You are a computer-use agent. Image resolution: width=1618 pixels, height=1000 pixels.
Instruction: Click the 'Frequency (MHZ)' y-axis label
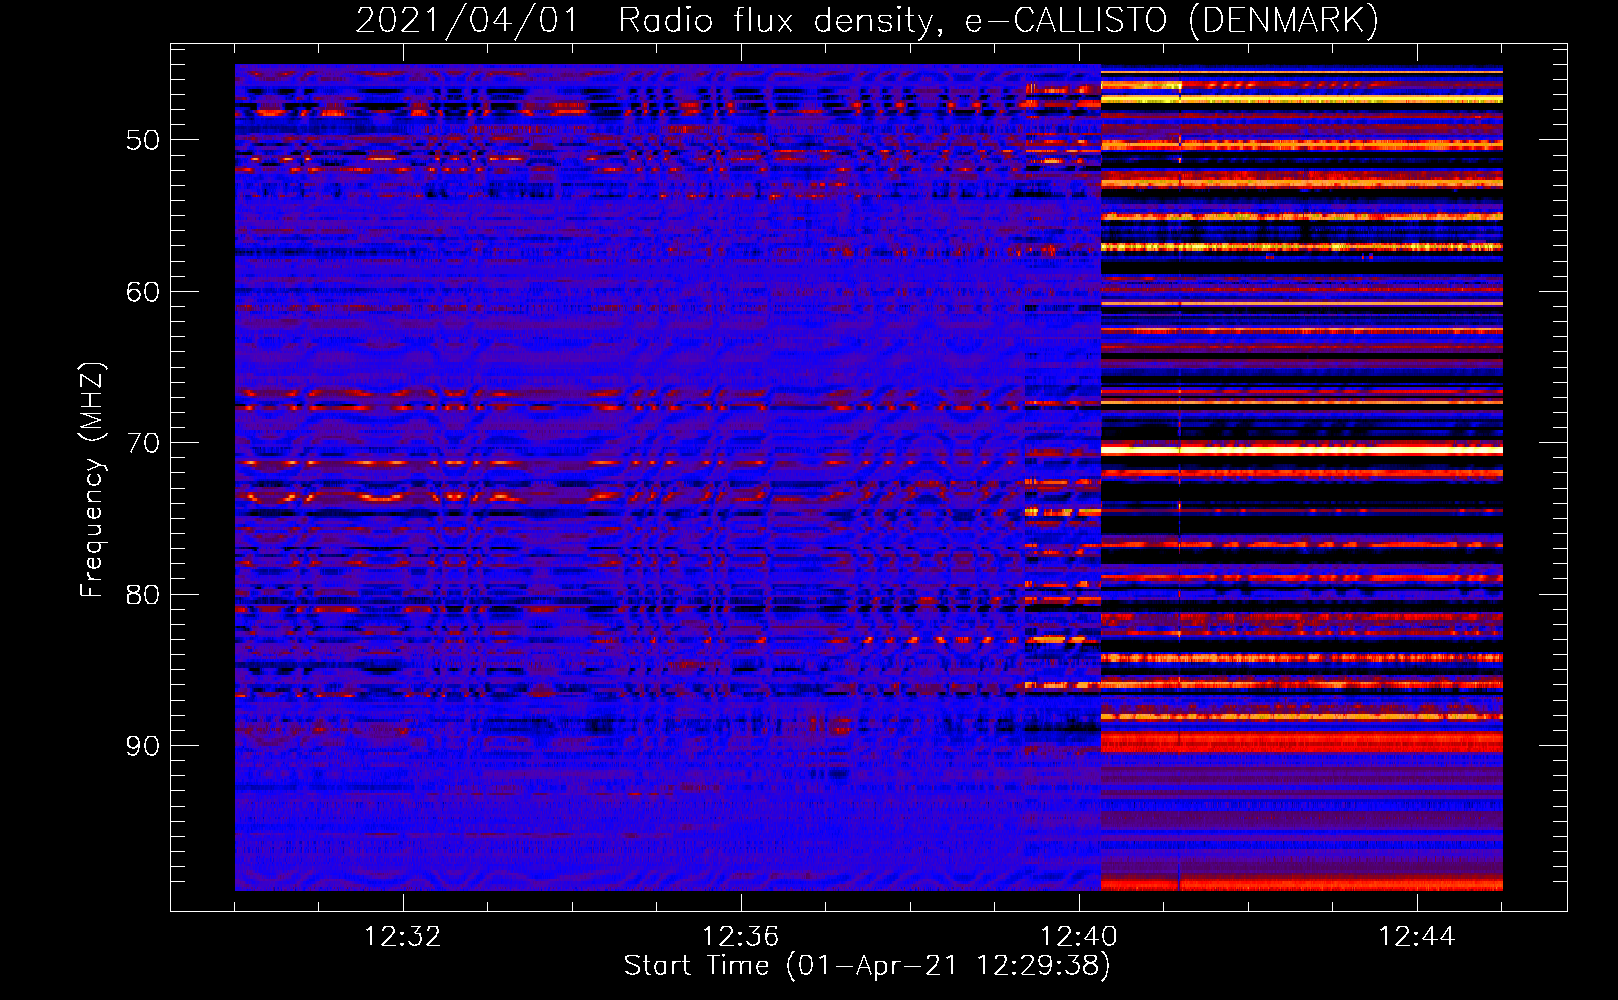coord(92,480)
